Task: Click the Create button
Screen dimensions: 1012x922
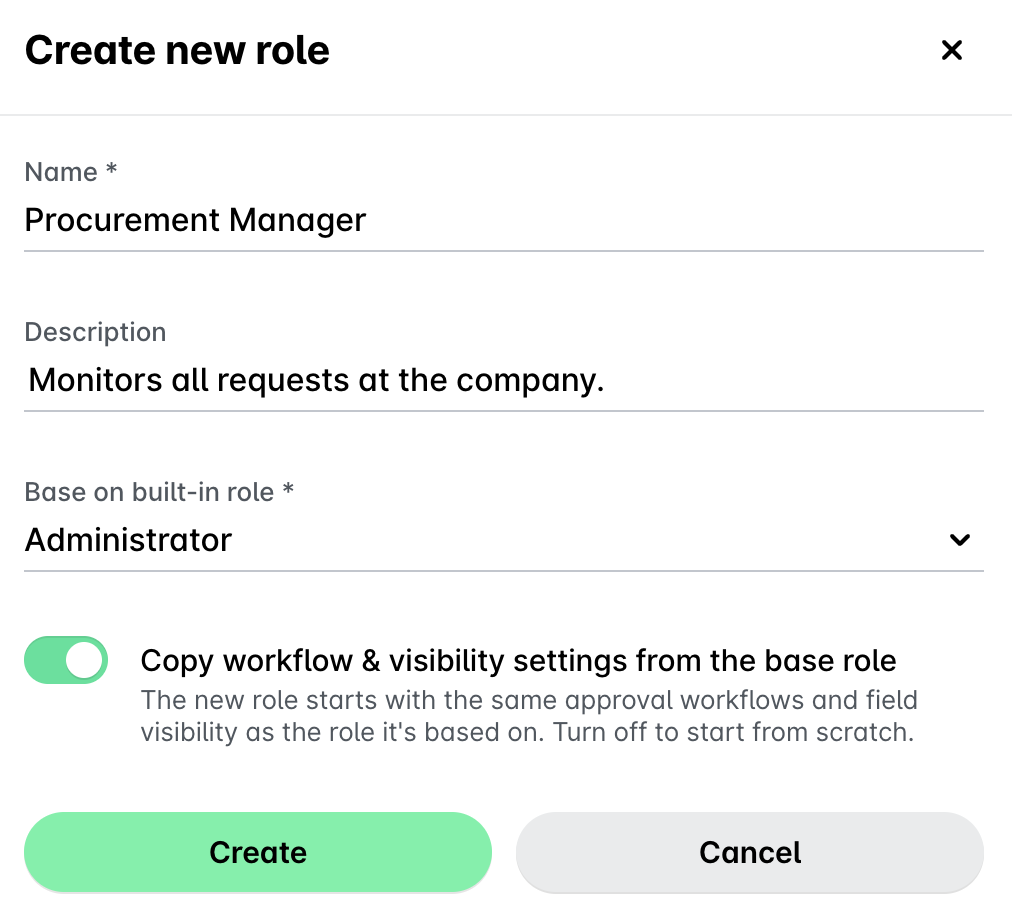Action: 258,852
